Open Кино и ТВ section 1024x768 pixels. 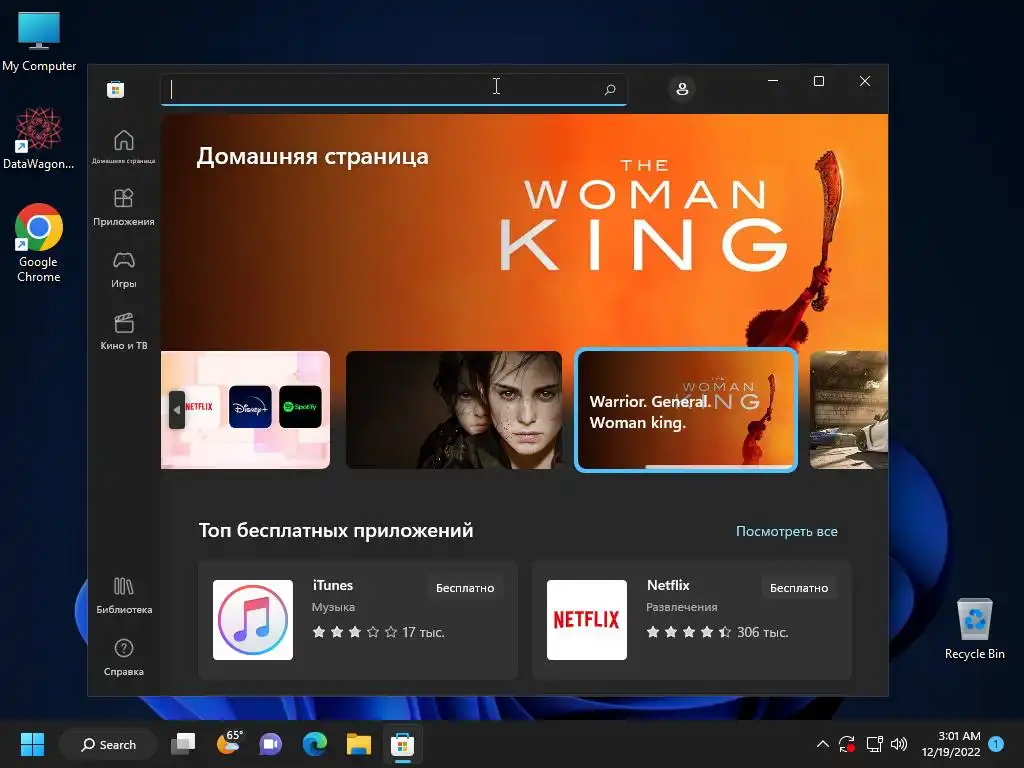click(123, 332)
